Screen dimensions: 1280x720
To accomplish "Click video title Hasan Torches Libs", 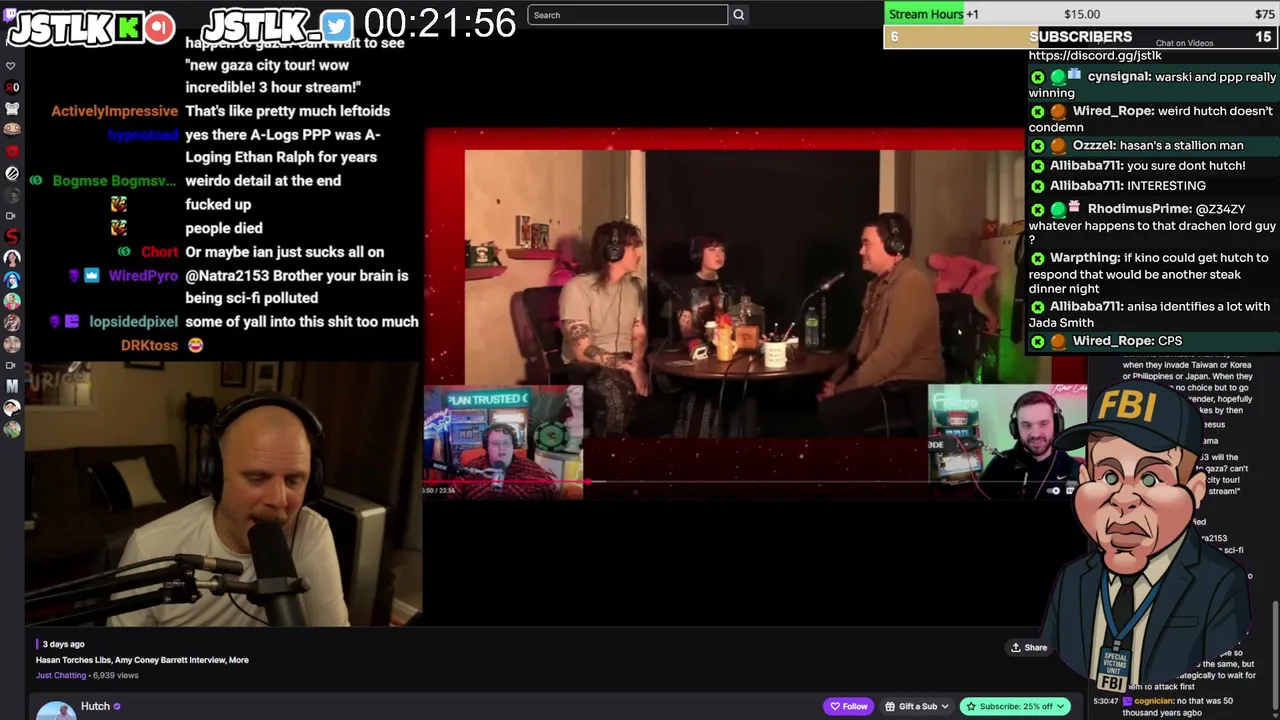I will coord(142,660).
